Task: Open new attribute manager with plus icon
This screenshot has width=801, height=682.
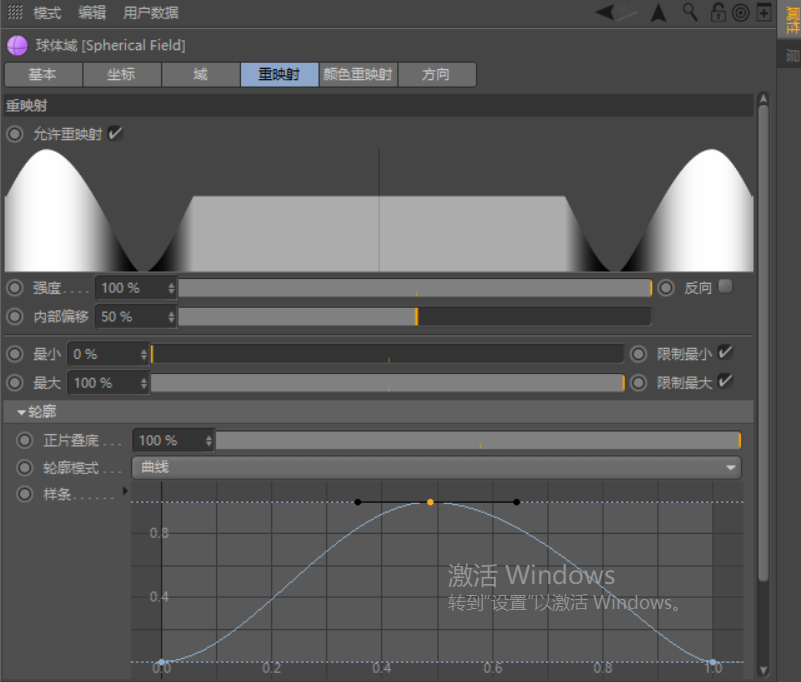Action: pos(764,12)
